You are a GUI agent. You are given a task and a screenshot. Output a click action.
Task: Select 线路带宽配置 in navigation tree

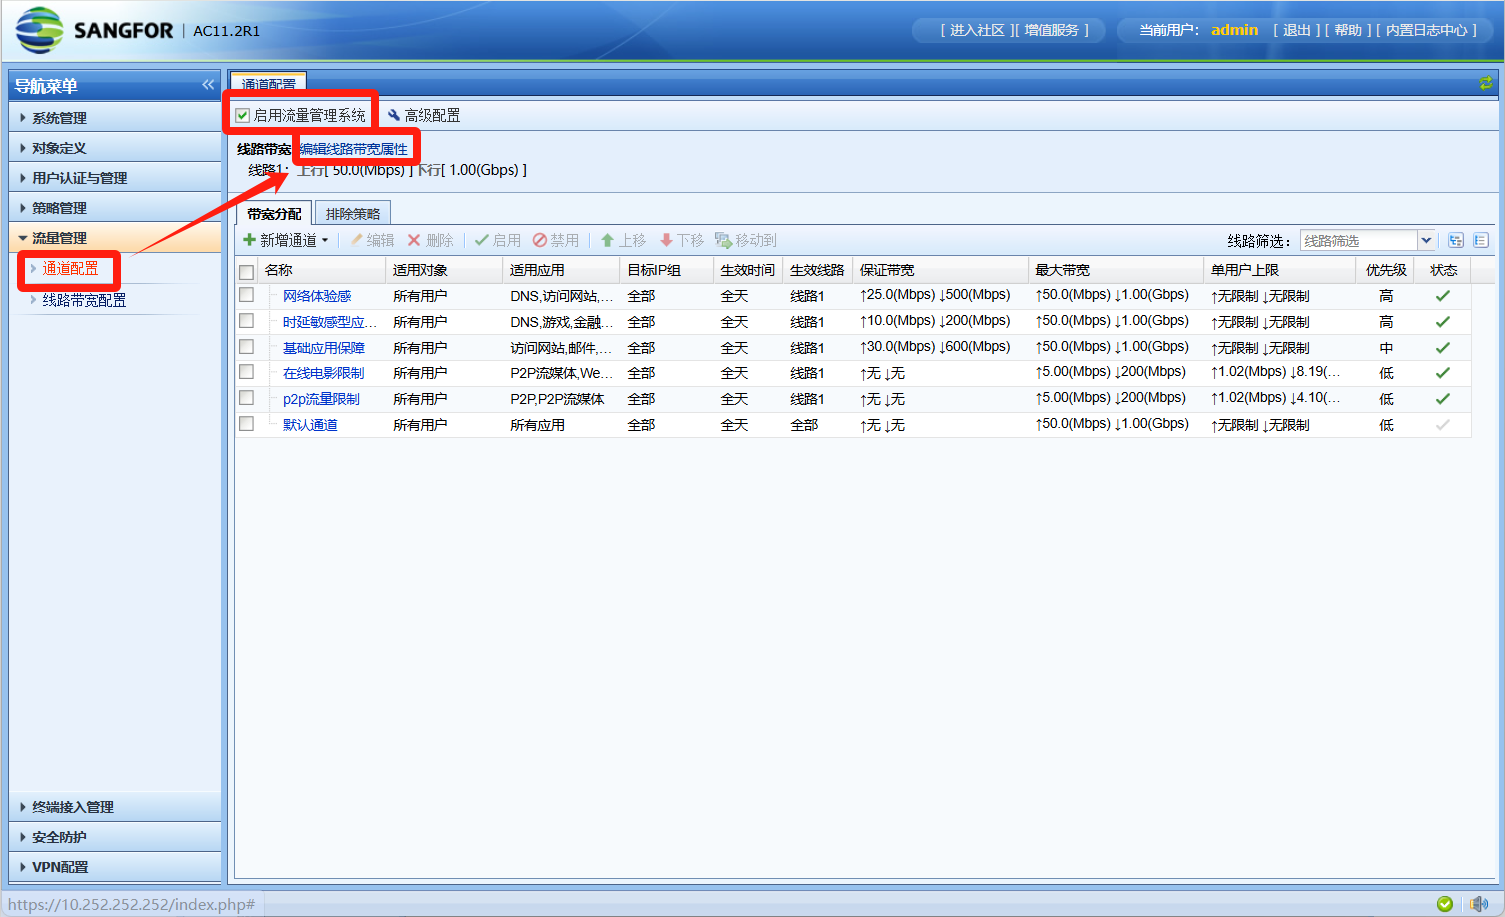coord(84,300)
